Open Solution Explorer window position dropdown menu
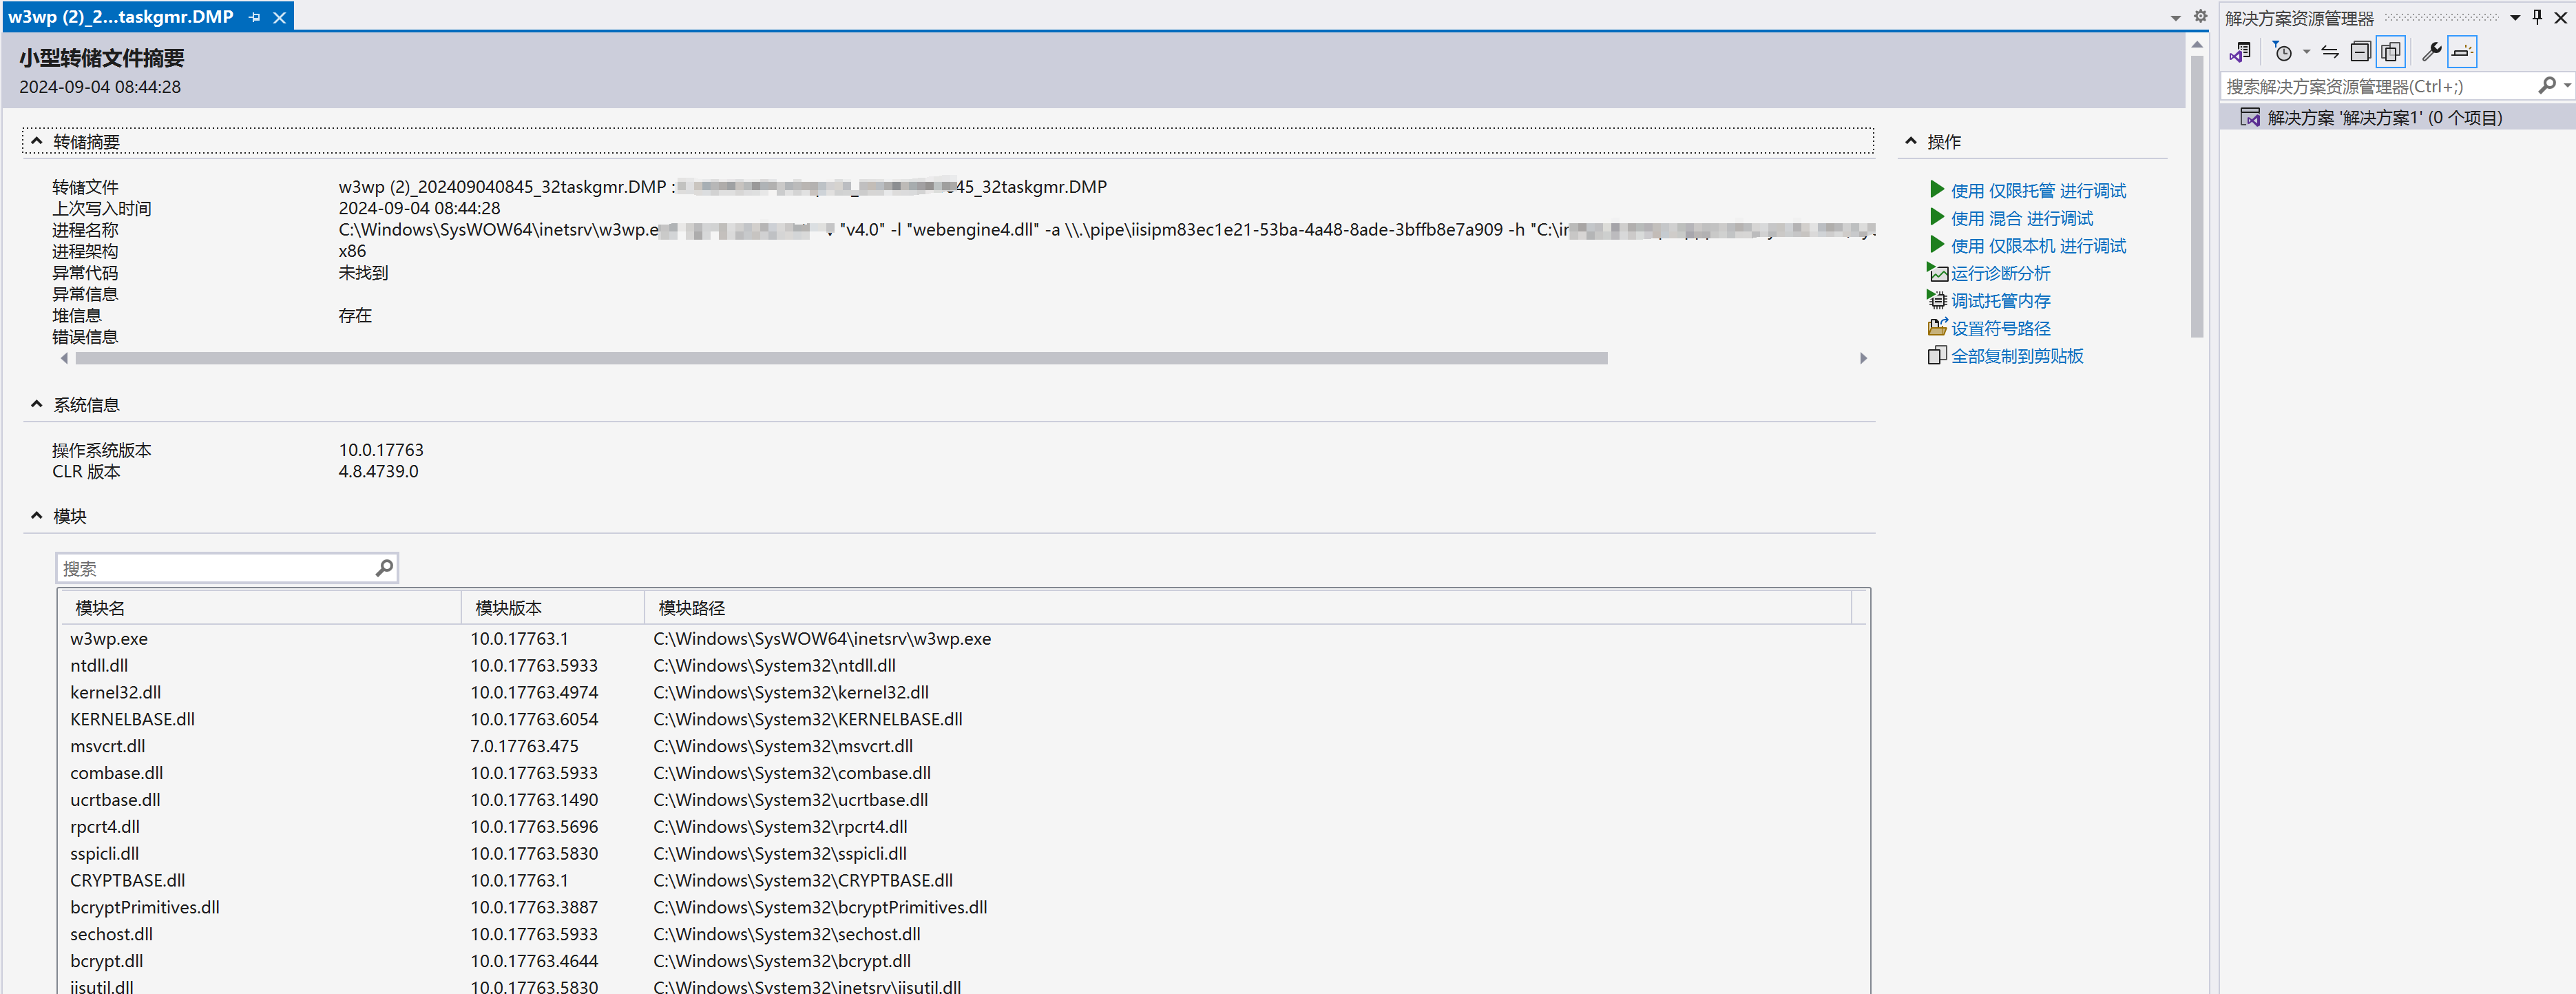The height and width of the screenshot is (994, 2576). (x=2515, y=17)
